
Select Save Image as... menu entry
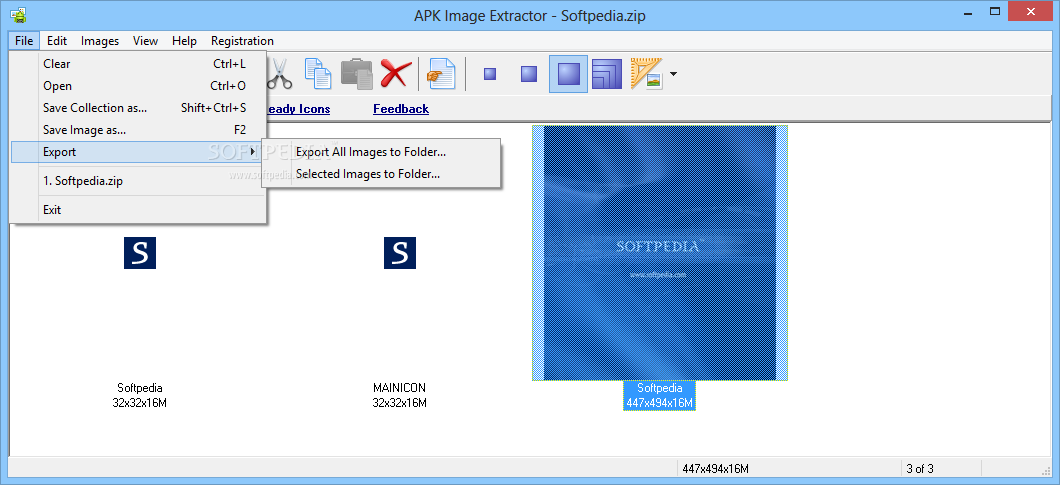(138, 130)
